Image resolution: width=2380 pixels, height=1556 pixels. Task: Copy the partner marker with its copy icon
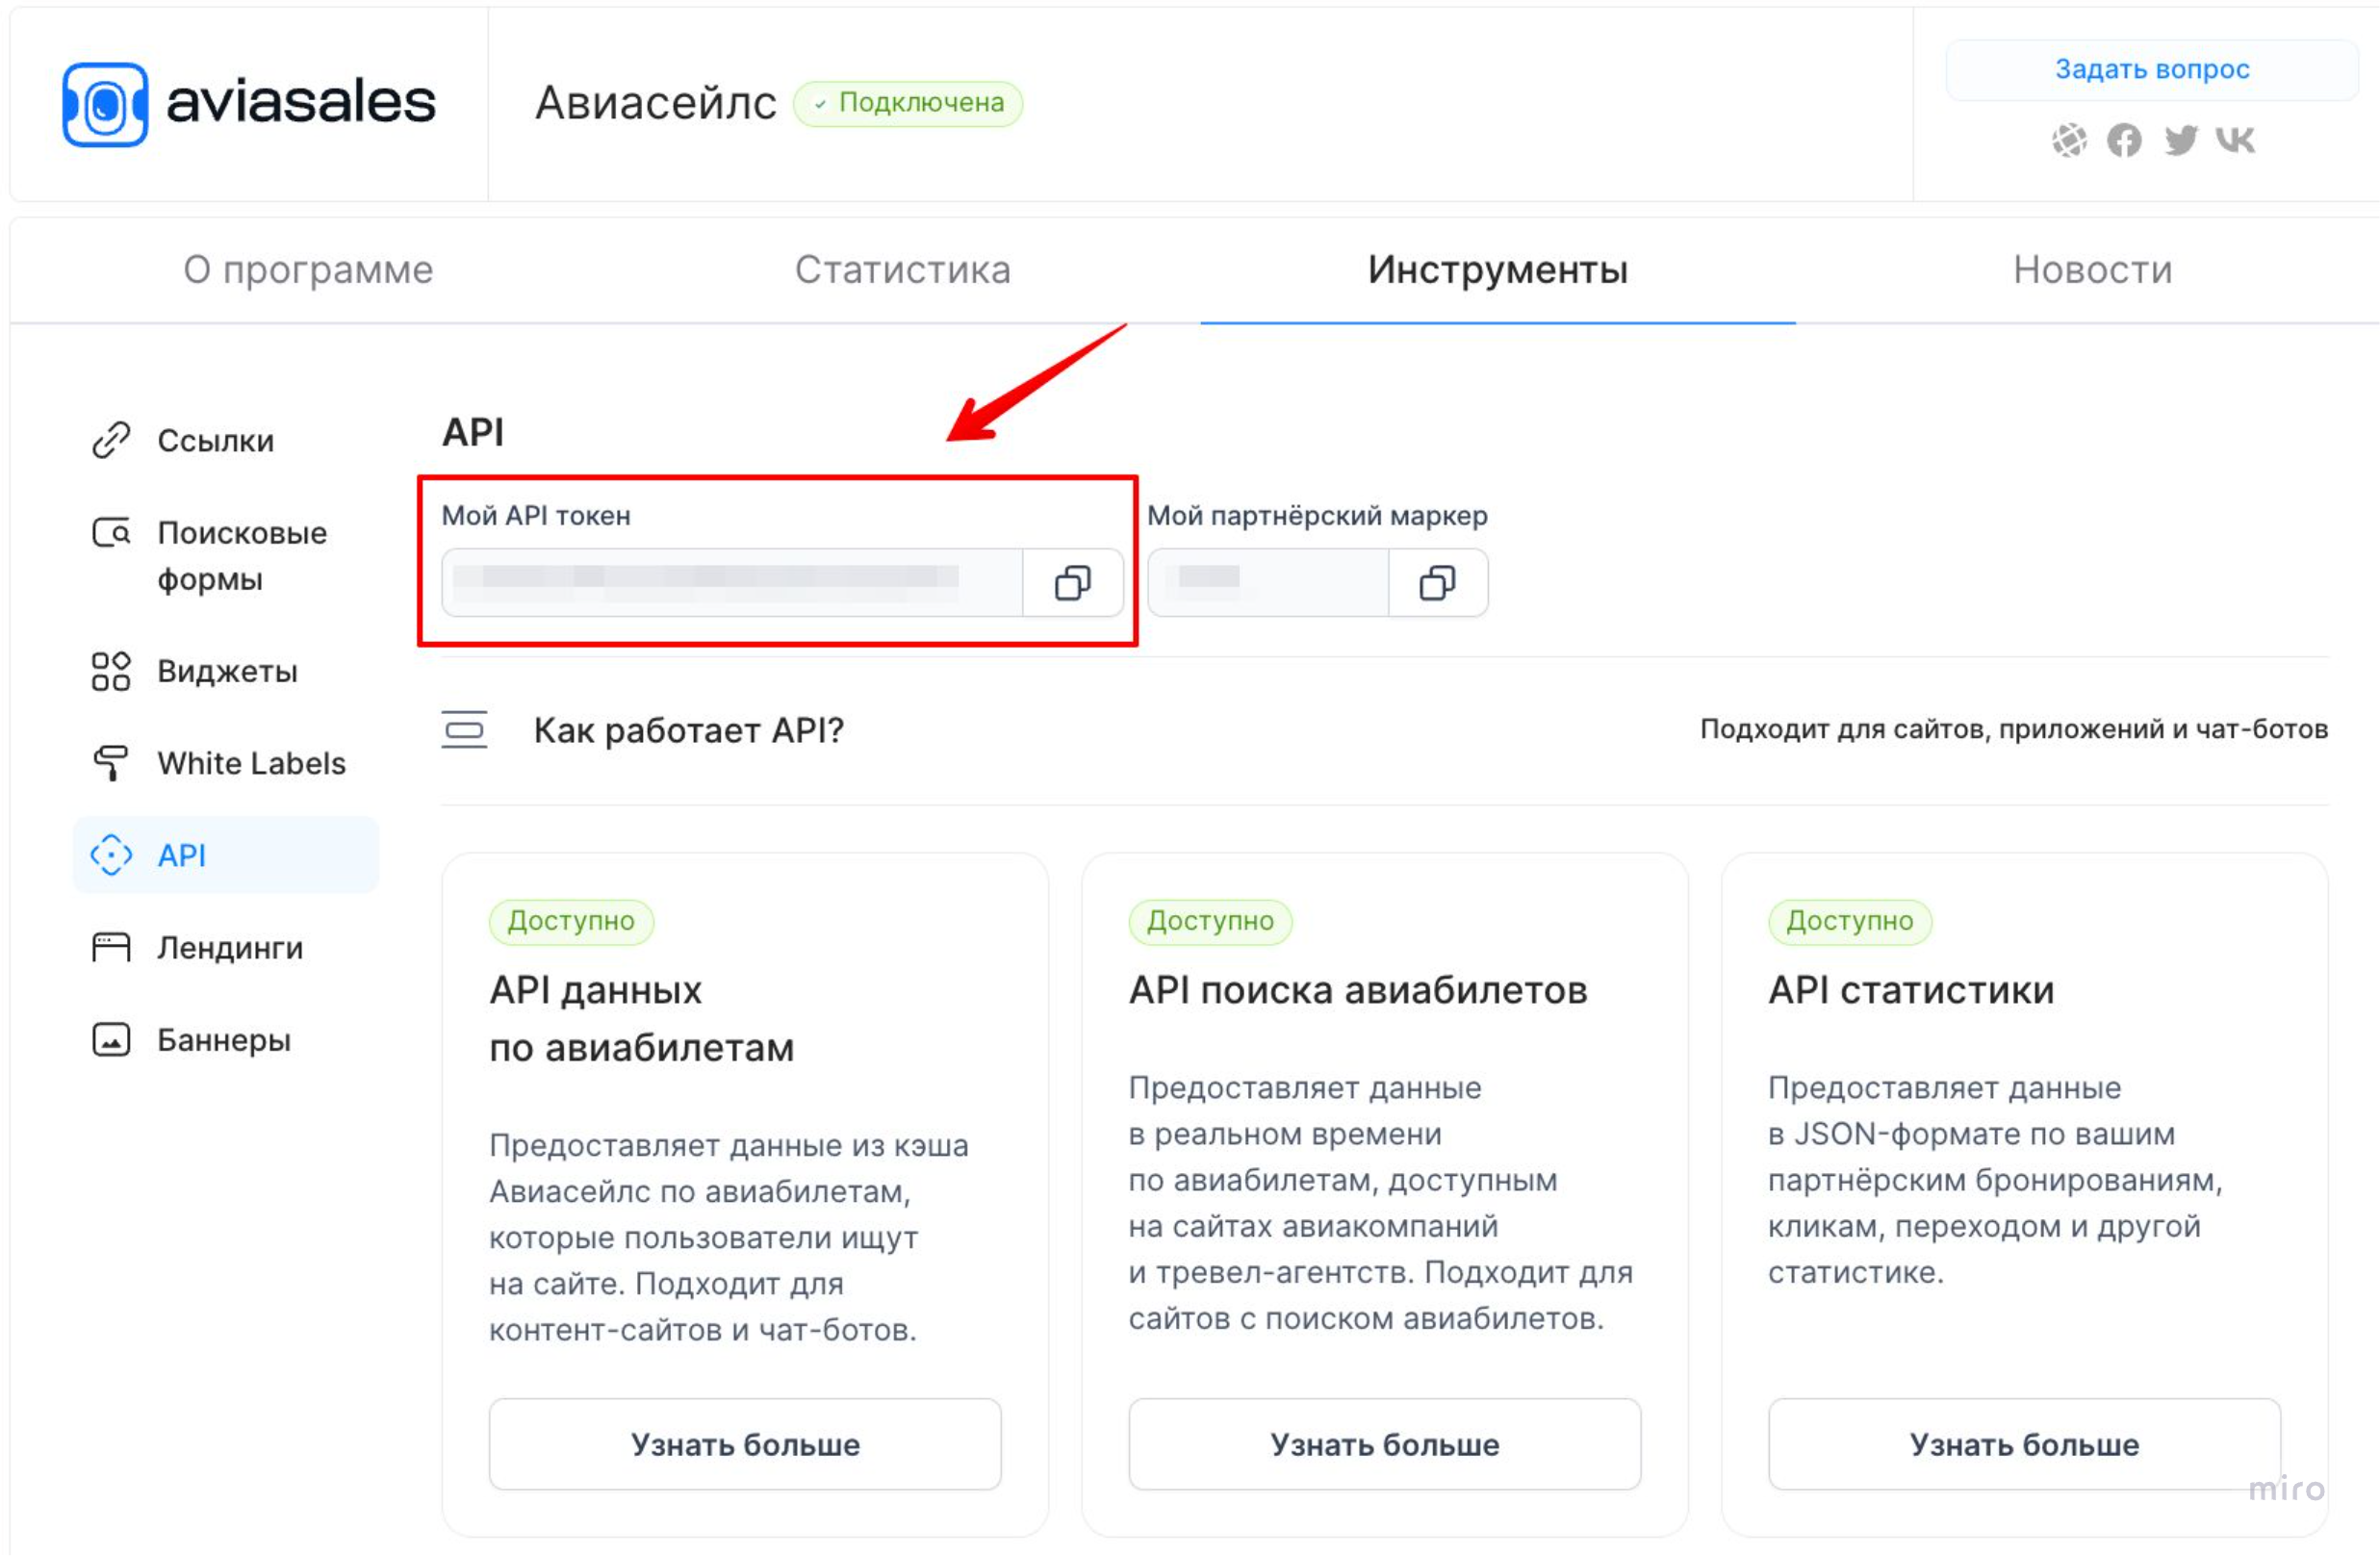(x=1437, y=582)
